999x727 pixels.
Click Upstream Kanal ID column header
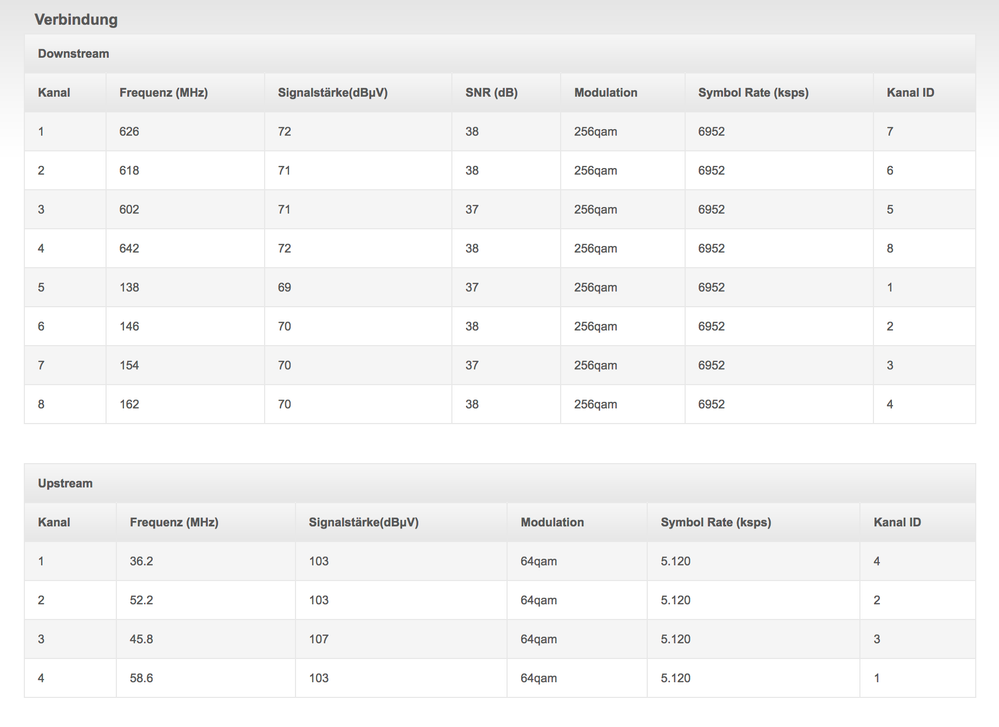point(897,522)
